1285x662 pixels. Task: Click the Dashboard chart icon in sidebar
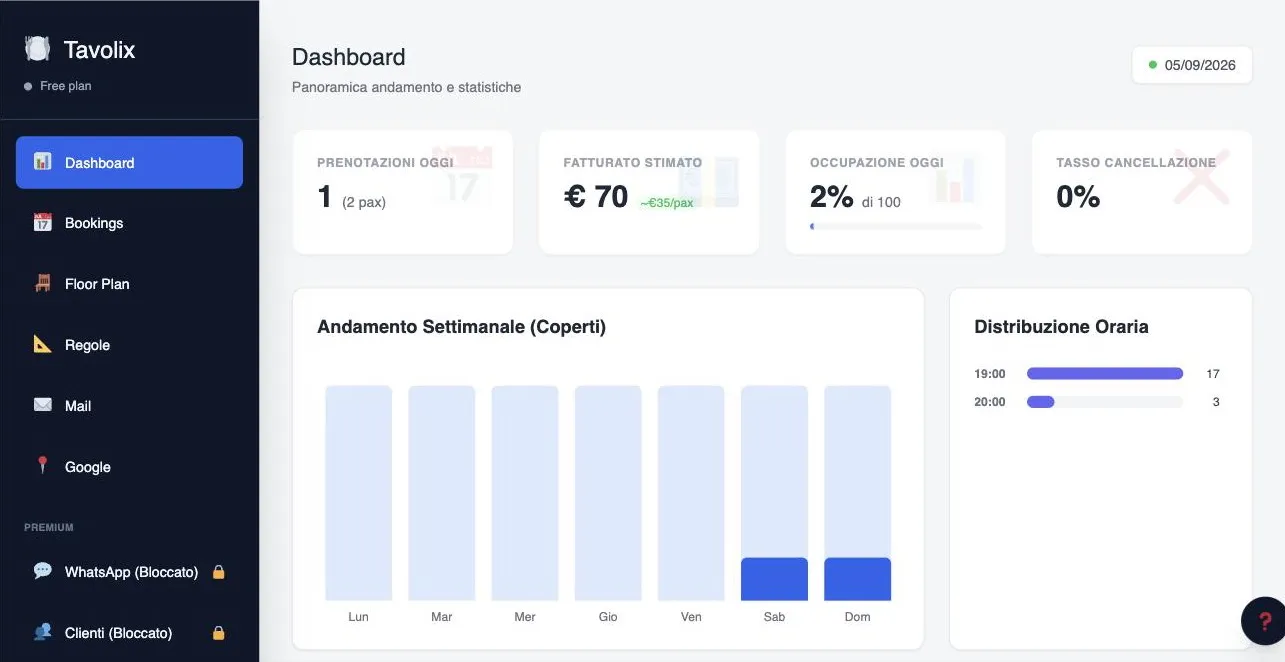[x=42, y=162]
